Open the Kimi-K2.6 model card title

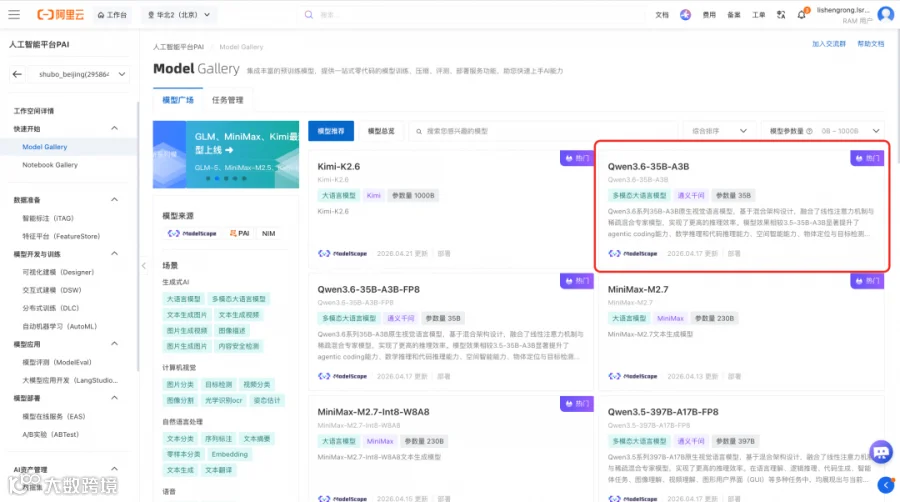click(x=339, y=166)
